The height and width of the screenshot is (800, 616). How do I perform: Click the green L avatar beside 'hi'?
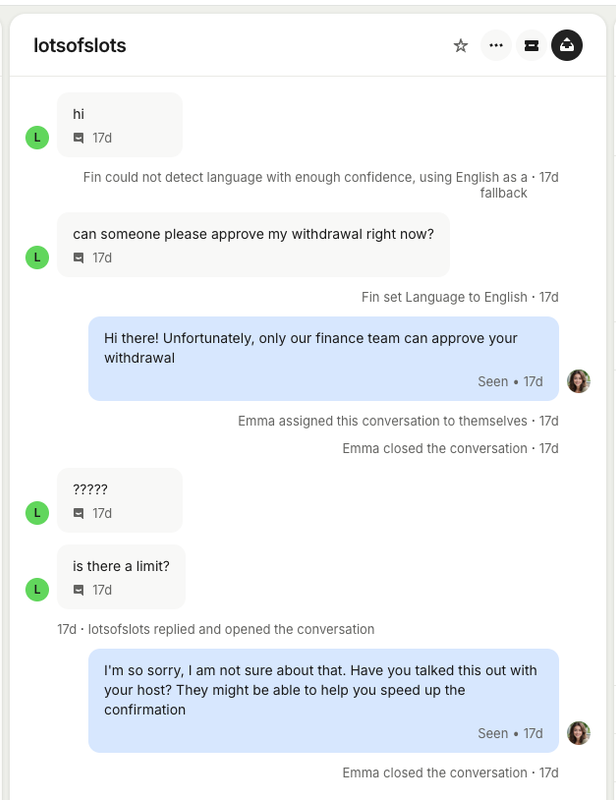coord(37,138)
